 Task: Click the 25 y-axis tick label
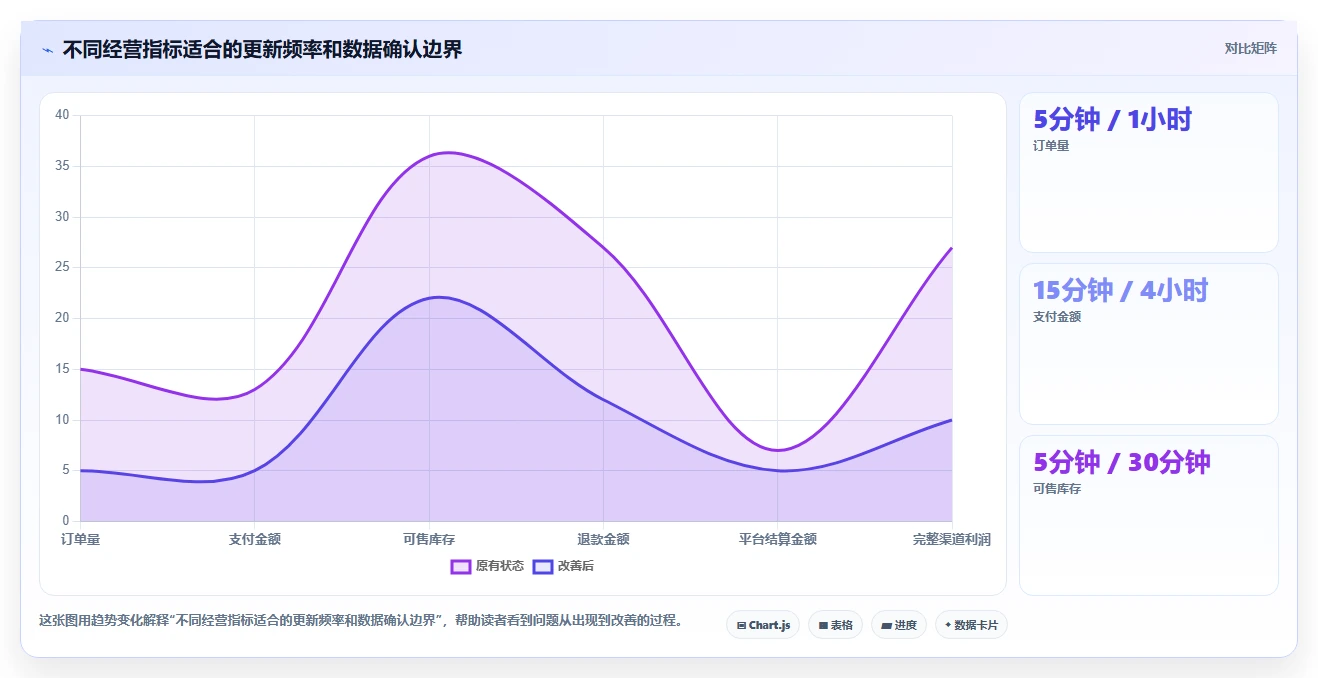coord(62,267)
